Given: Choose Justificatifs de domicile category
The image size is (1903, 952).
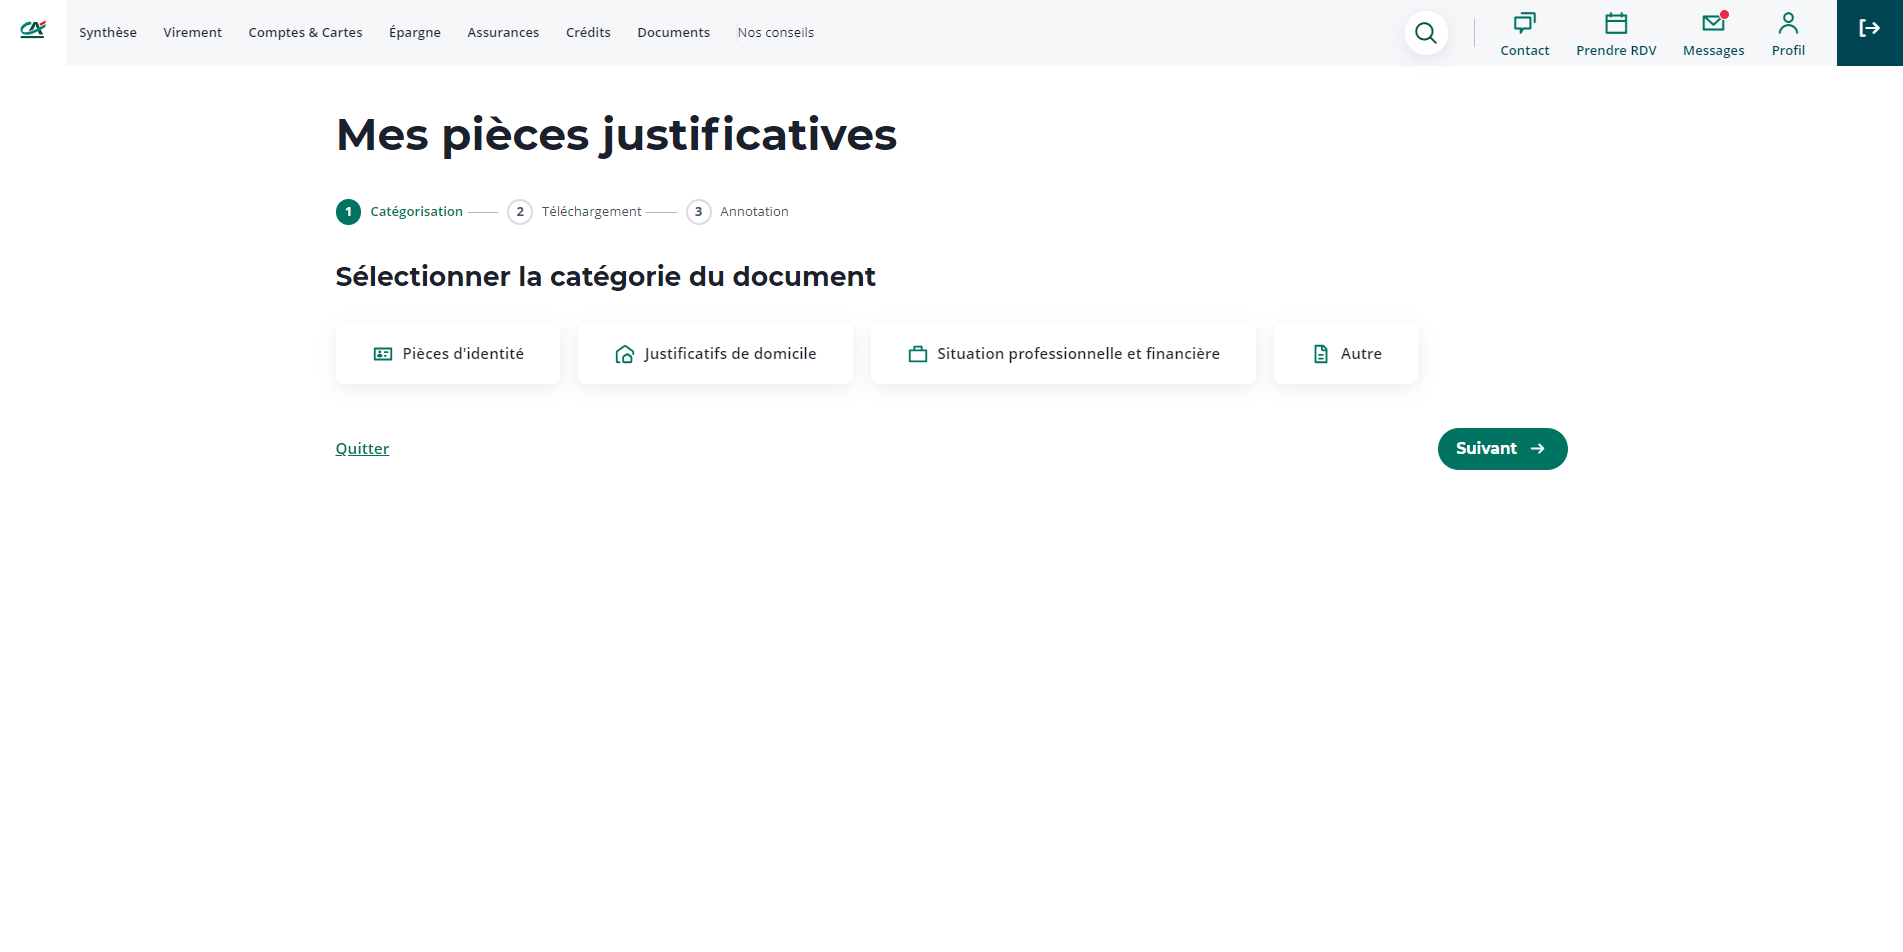Looking at the screenshot, I should (715, 354).
